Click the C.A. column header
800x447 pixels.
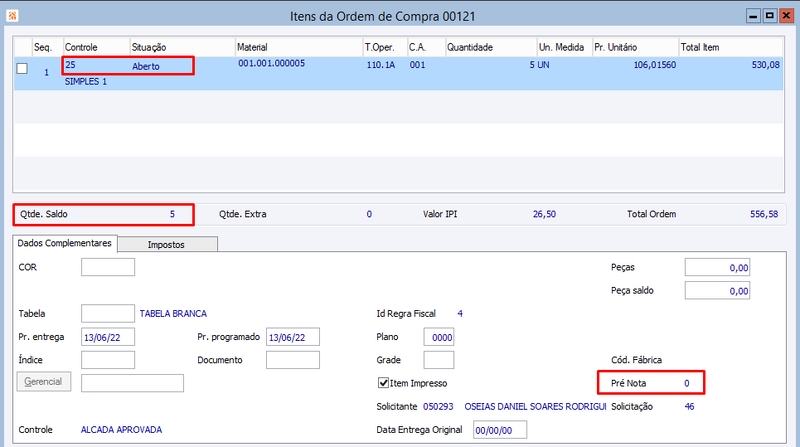426,47
